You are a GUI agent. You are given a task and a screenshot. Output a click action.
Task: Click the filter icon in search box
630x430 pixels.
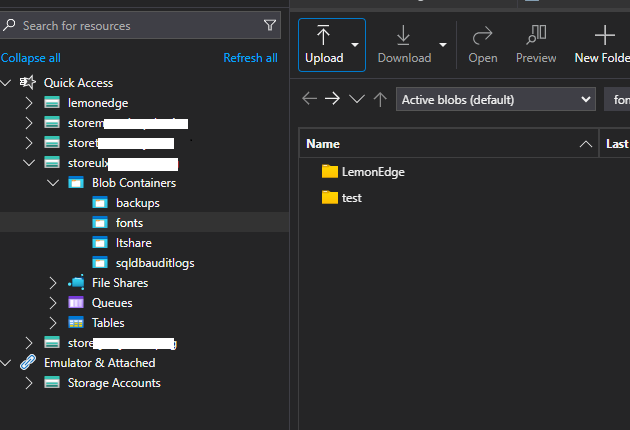coord(270,25)
